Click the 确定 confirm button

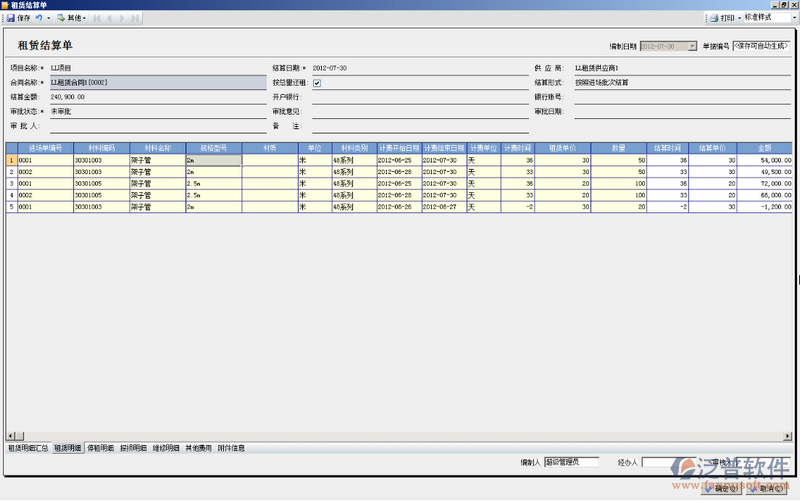tap(726, 489)
